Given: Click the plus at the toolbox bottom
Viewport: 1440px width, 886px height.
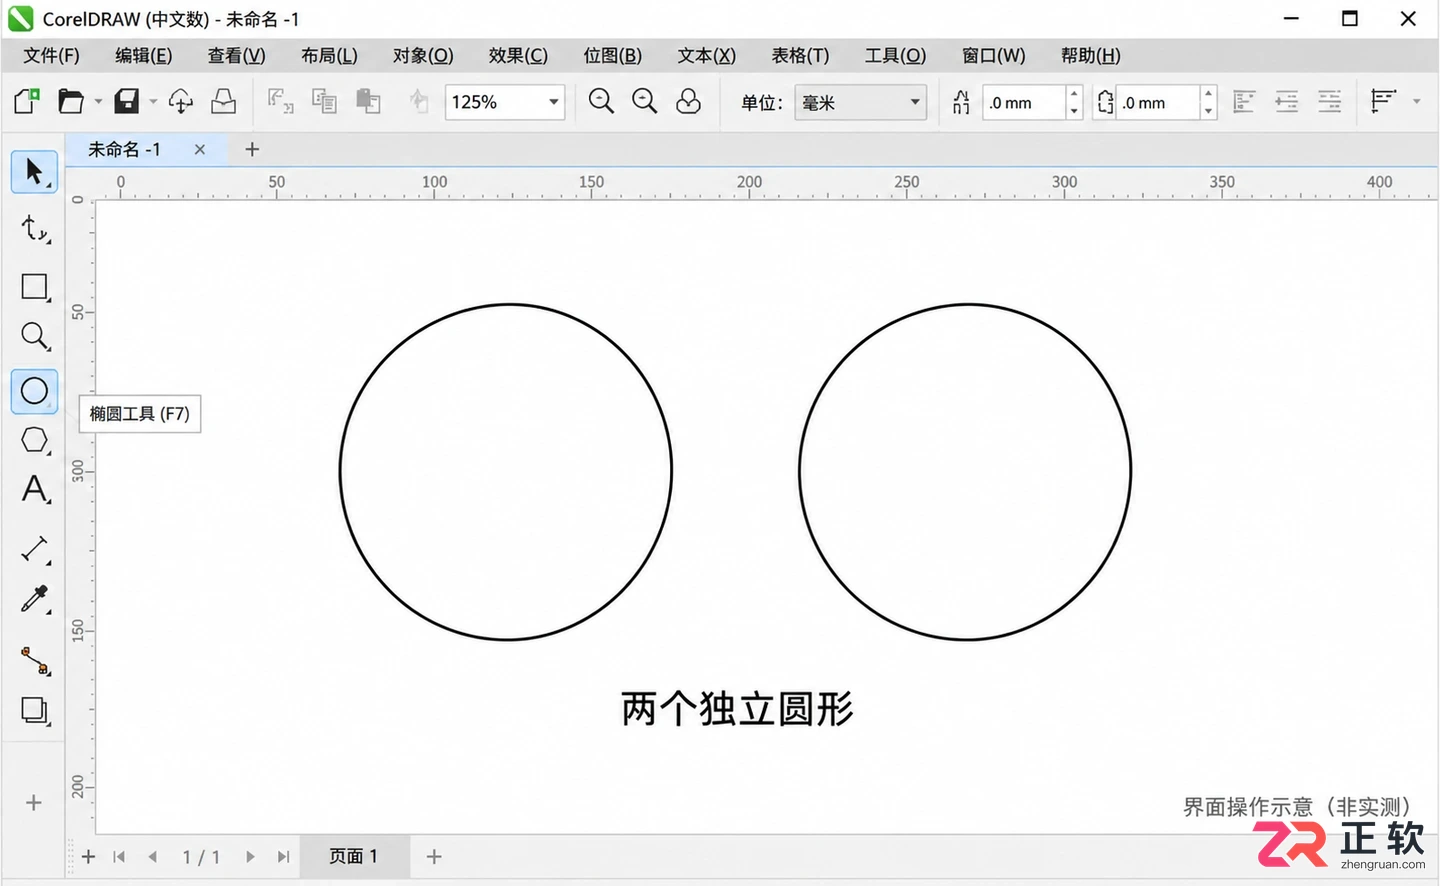Looking at the screenshot, I should 34,803.
